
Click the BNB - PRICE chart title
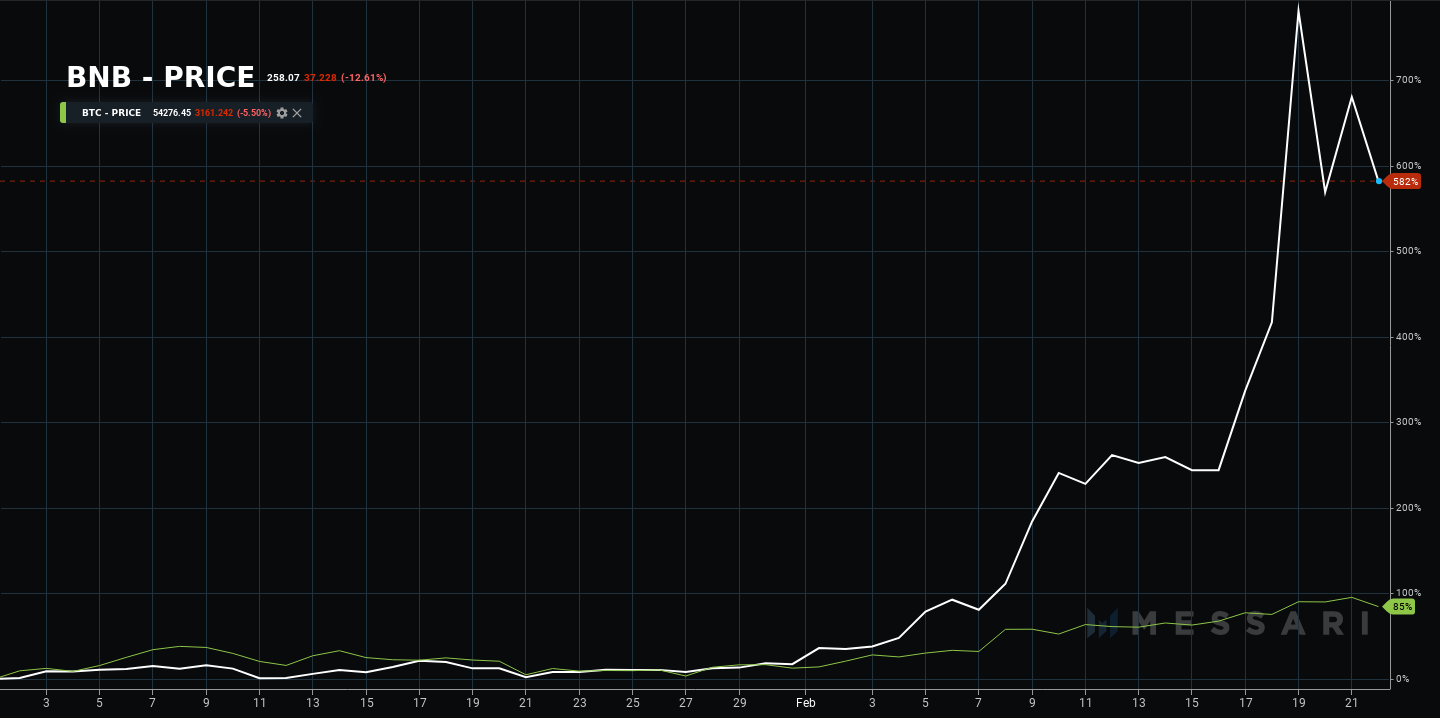[160, 78]
